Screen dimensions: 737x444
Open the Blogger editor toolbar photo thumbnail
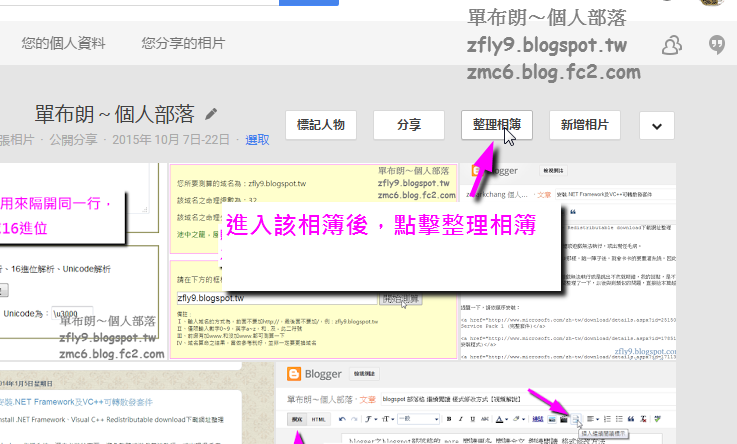click(x=476, y=403)
